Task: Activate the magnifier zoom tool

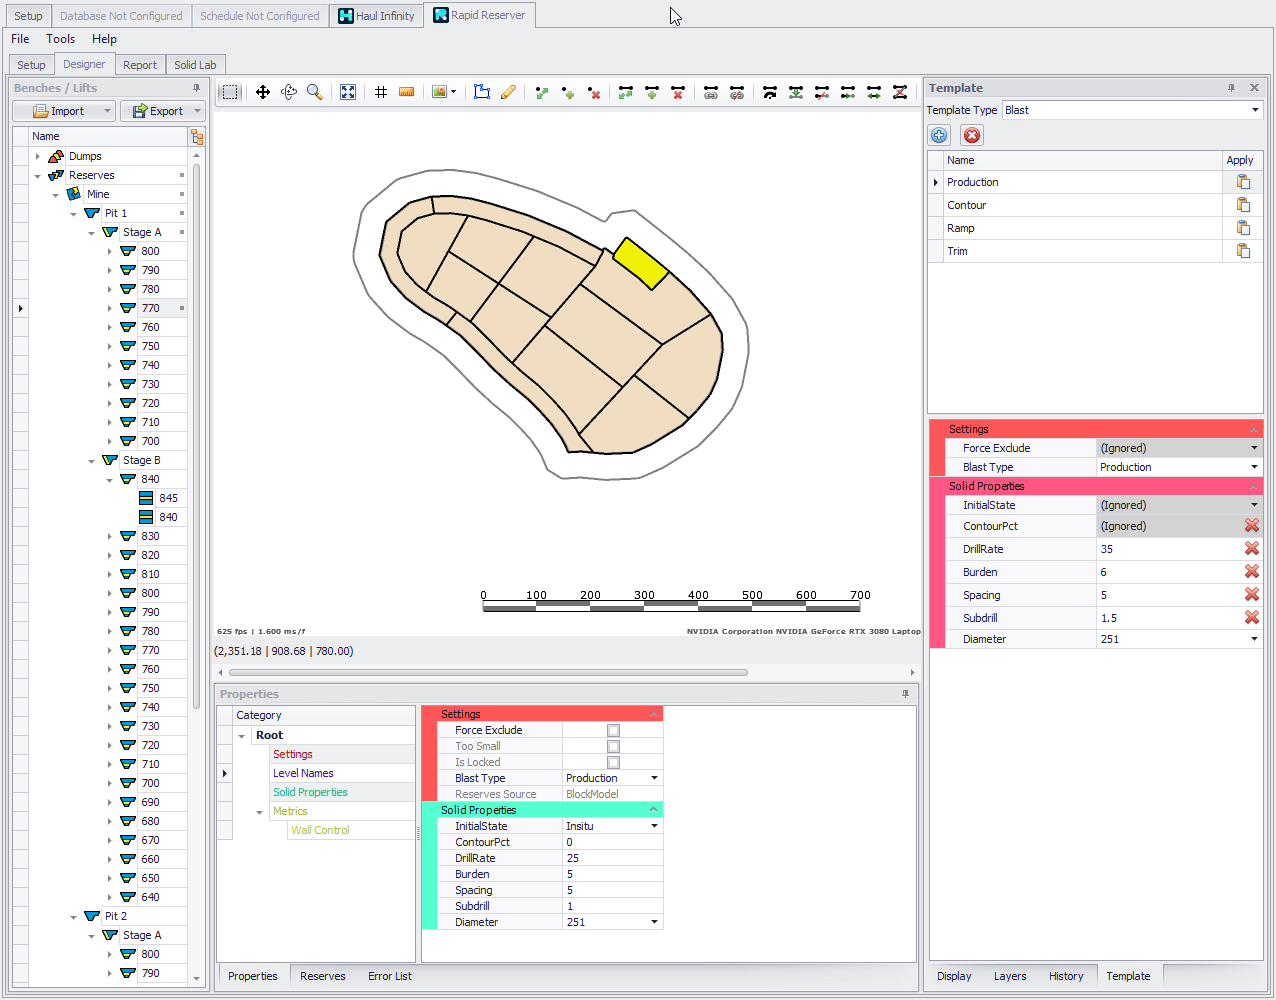Action: point(315,92)
